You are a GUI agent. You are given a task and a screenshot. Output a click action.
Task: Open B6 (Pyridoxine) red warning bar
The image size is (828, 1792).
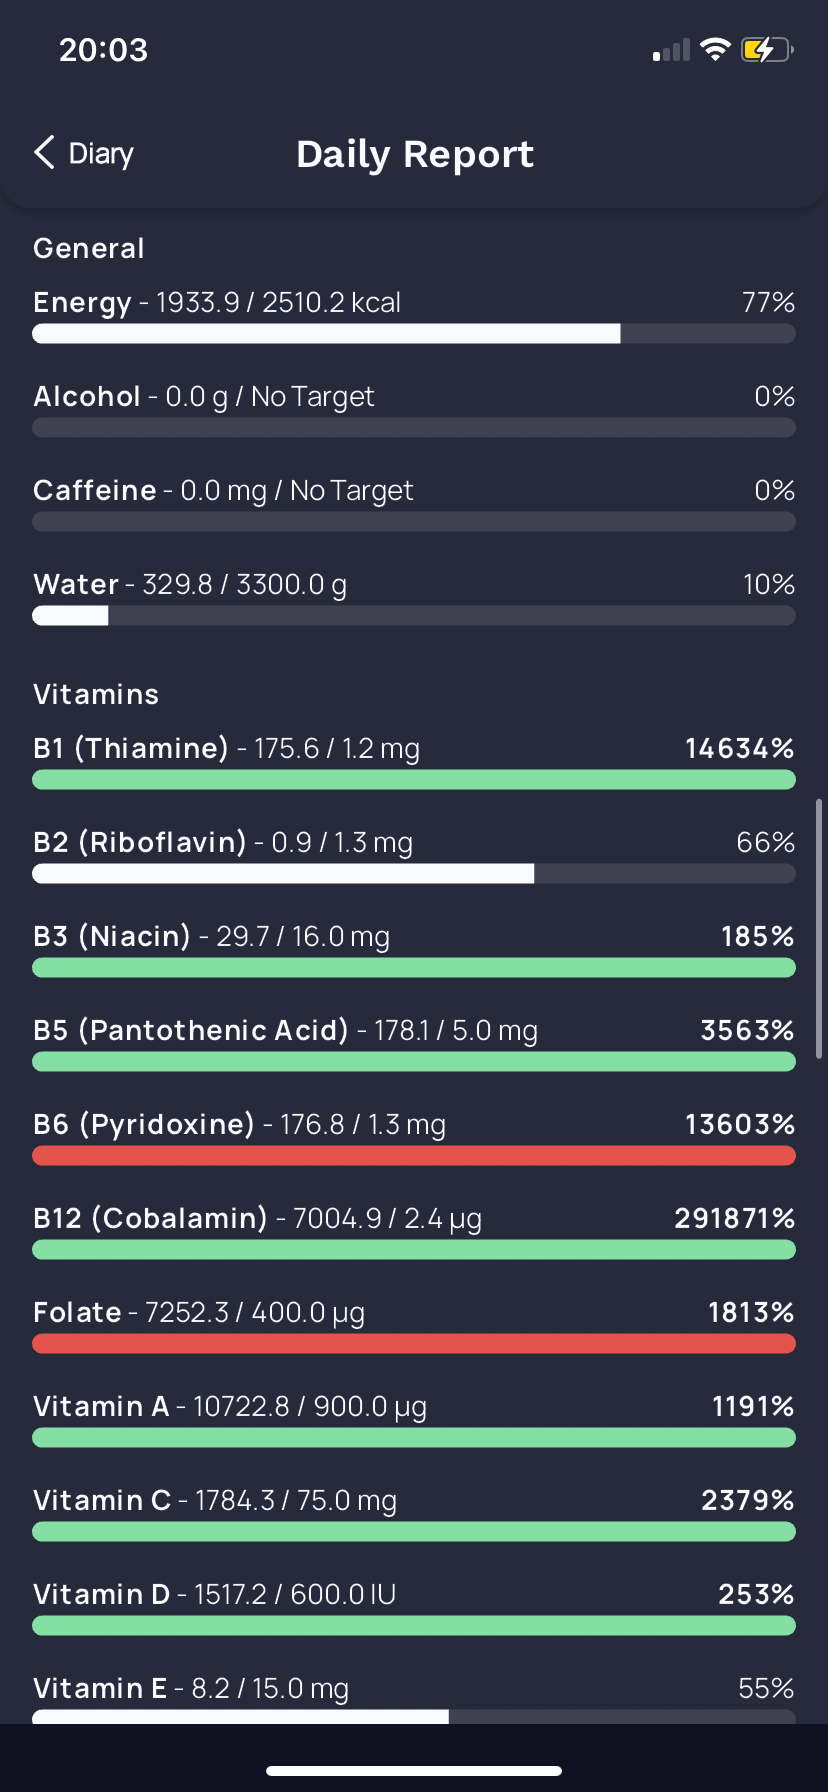(414, 1156)
